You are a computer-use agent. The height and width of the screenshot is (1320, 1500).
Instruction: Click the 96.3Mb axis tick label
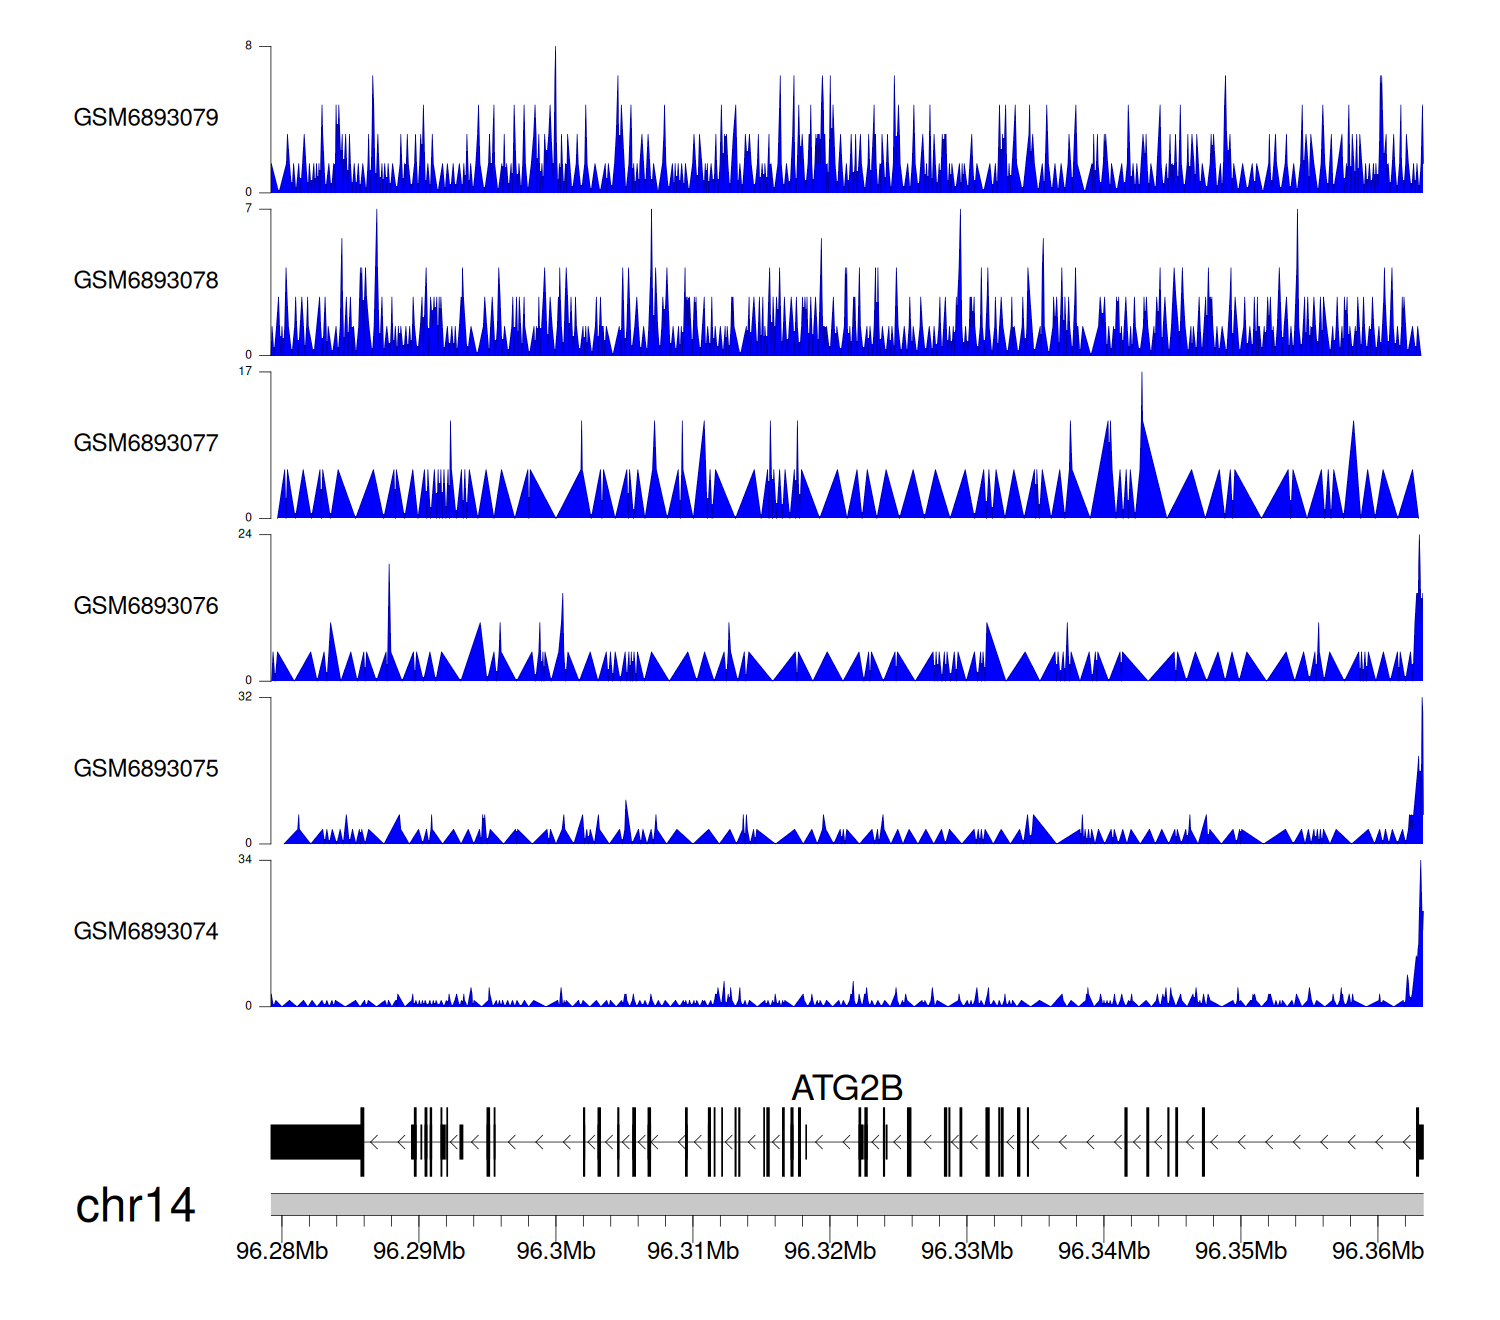(556, 1251)
